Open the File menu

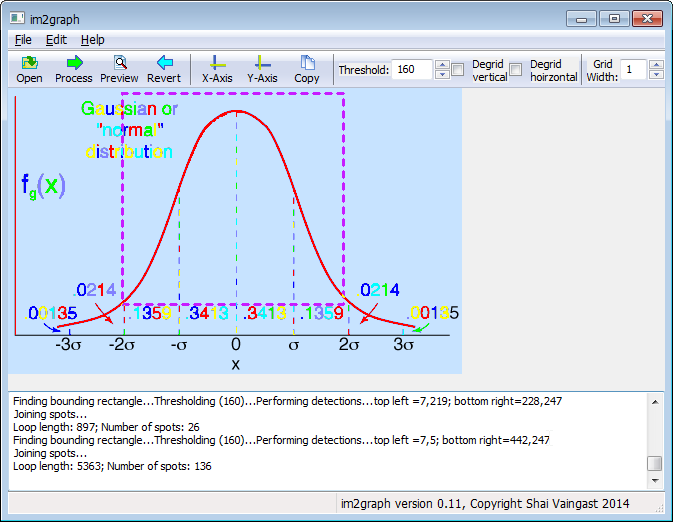pyautogui.click(x=23, y=40)
